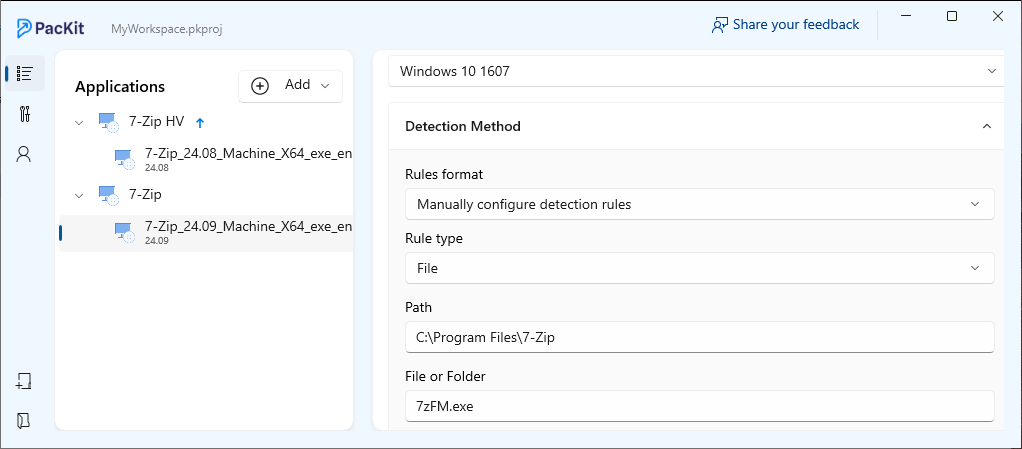Viewport: 1022px width, 449px height.
Task: Click the new project icon in the sidebar
Action: tap(24, 381)
